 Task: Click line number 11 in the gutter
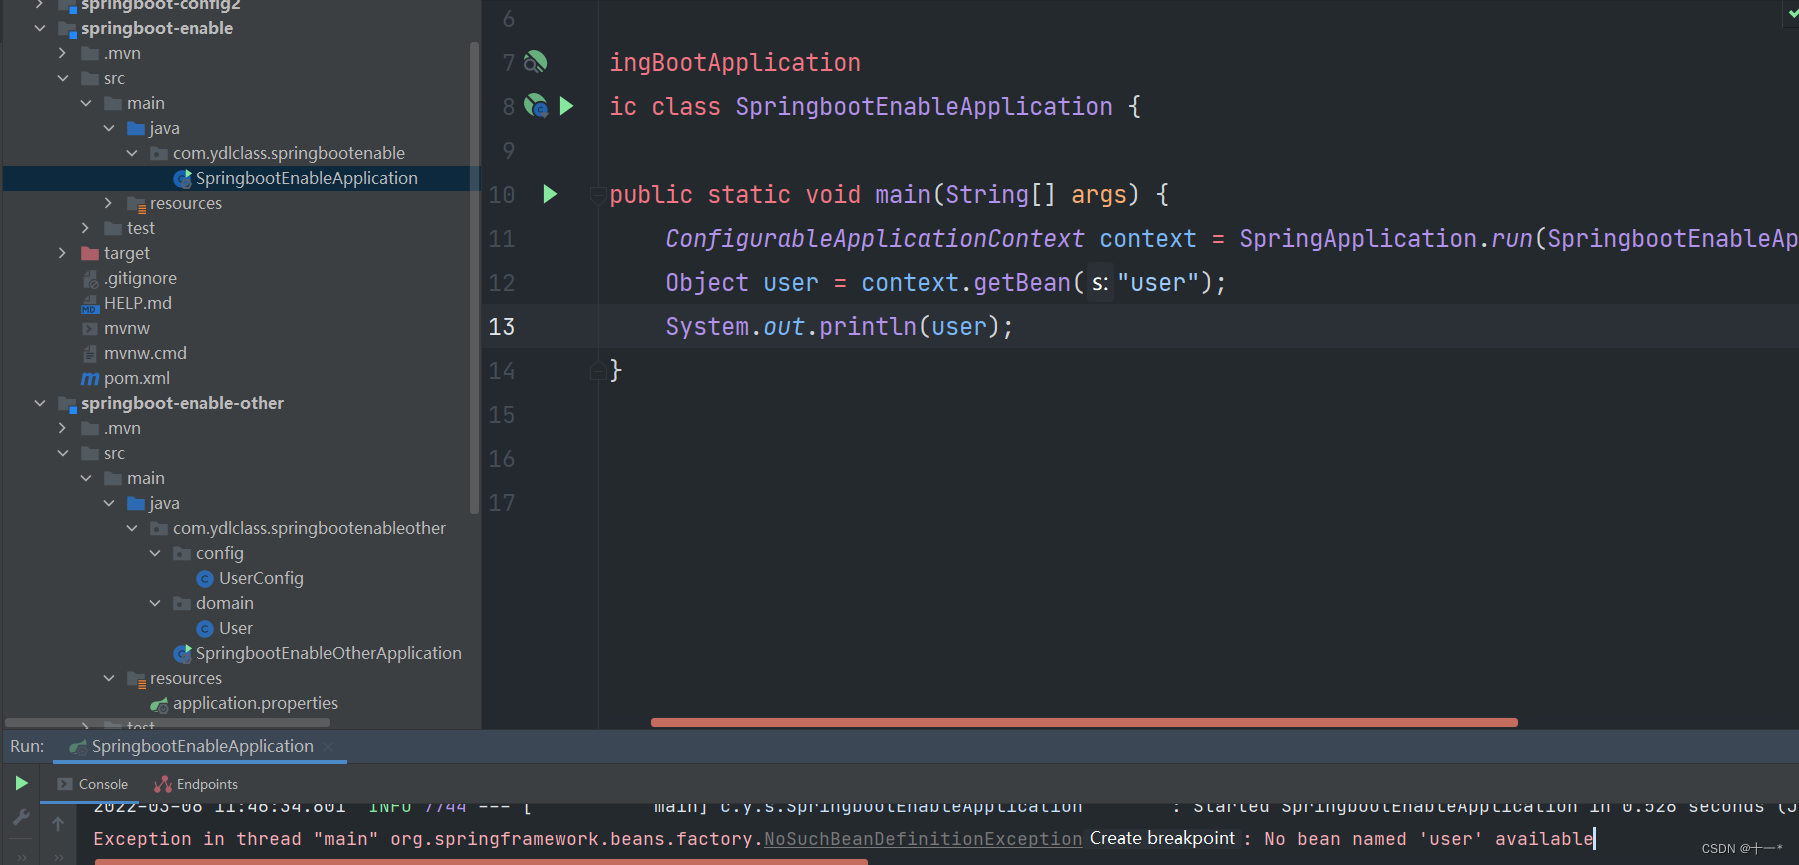(502, 239)
